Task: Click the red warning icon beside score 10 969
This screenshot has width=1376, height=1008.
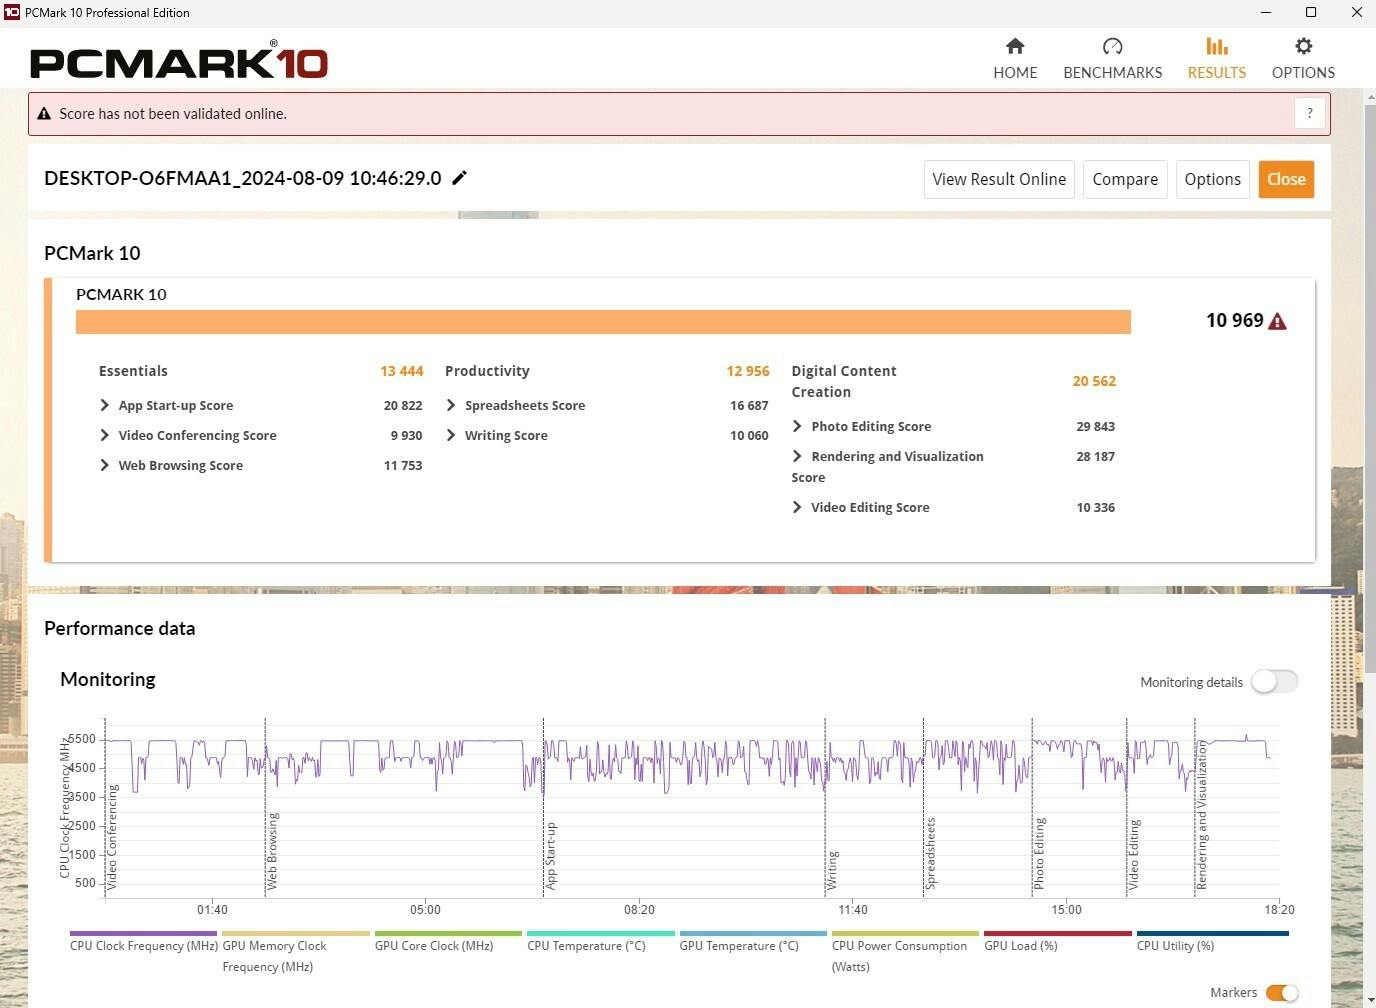Action: [1277, 321]
